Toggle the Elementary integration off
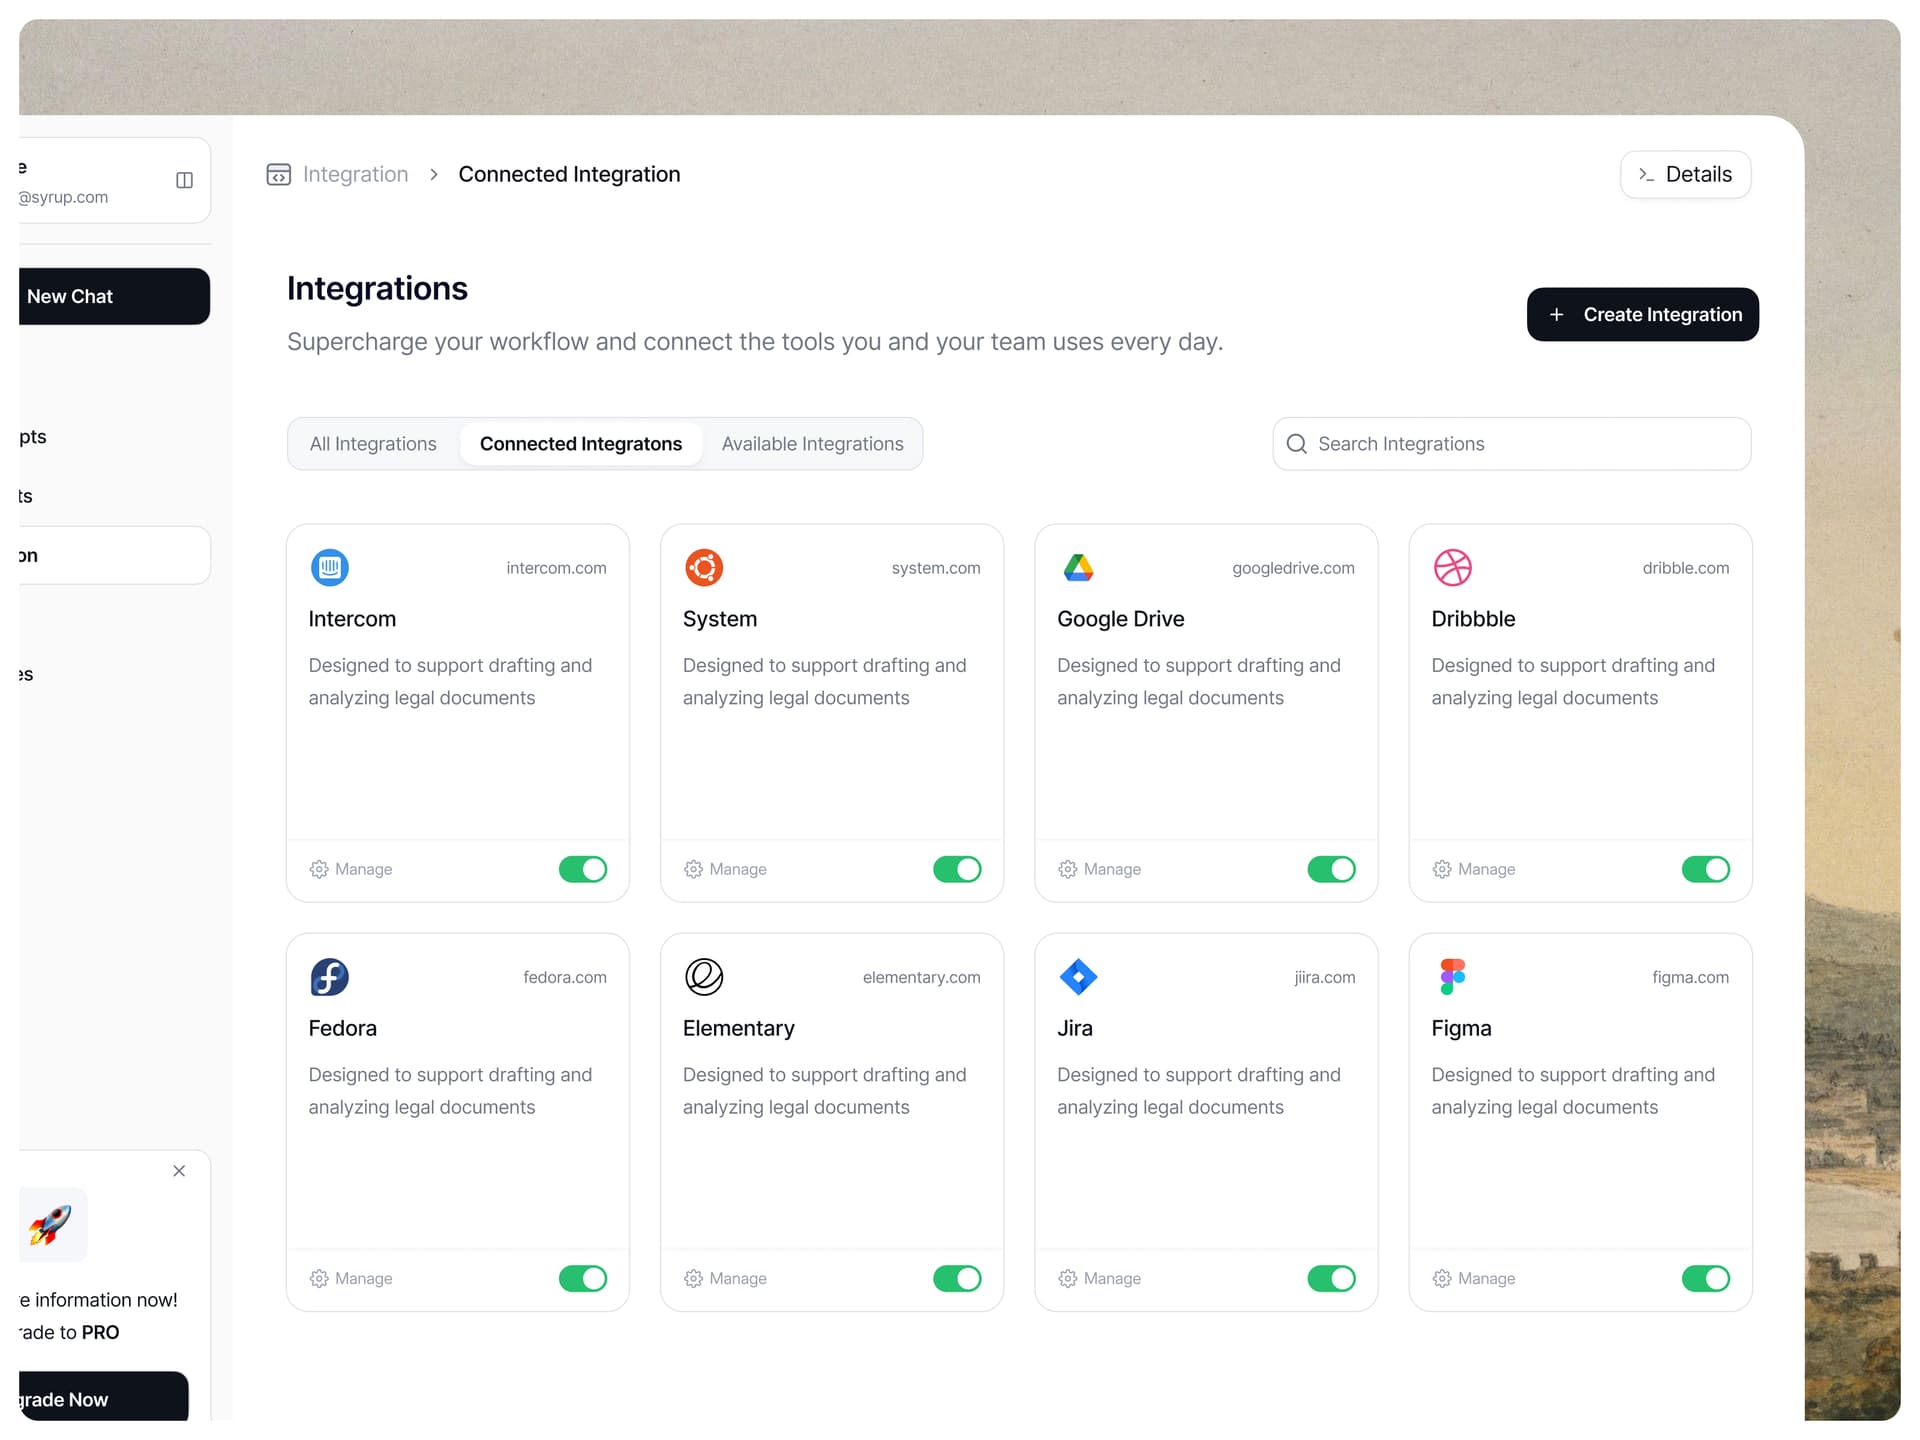 (x=957, y=1278)
